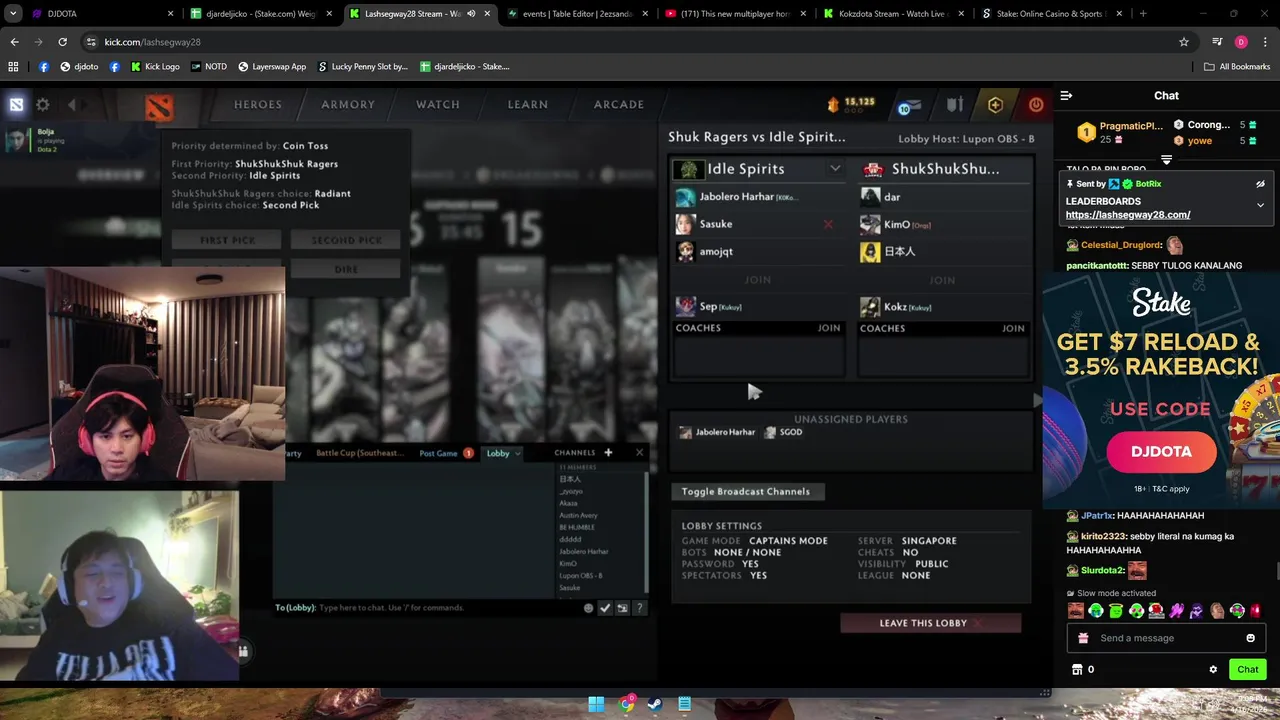Bookmark this page star icon
The width and height of the screenshot is (1280, 720).
click(x=1184, y=42)
